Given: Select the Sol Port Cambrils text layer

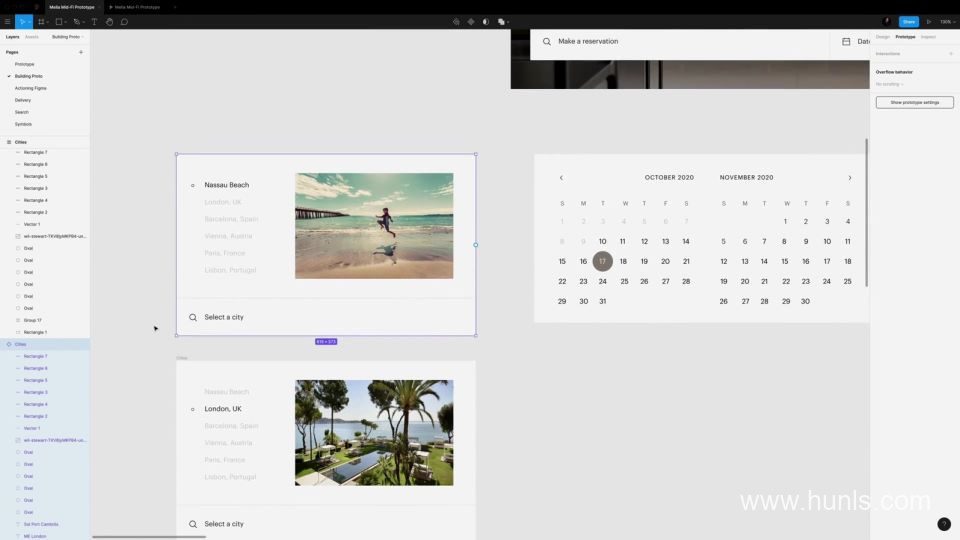Looking at the screenshot, I should 41,524.
